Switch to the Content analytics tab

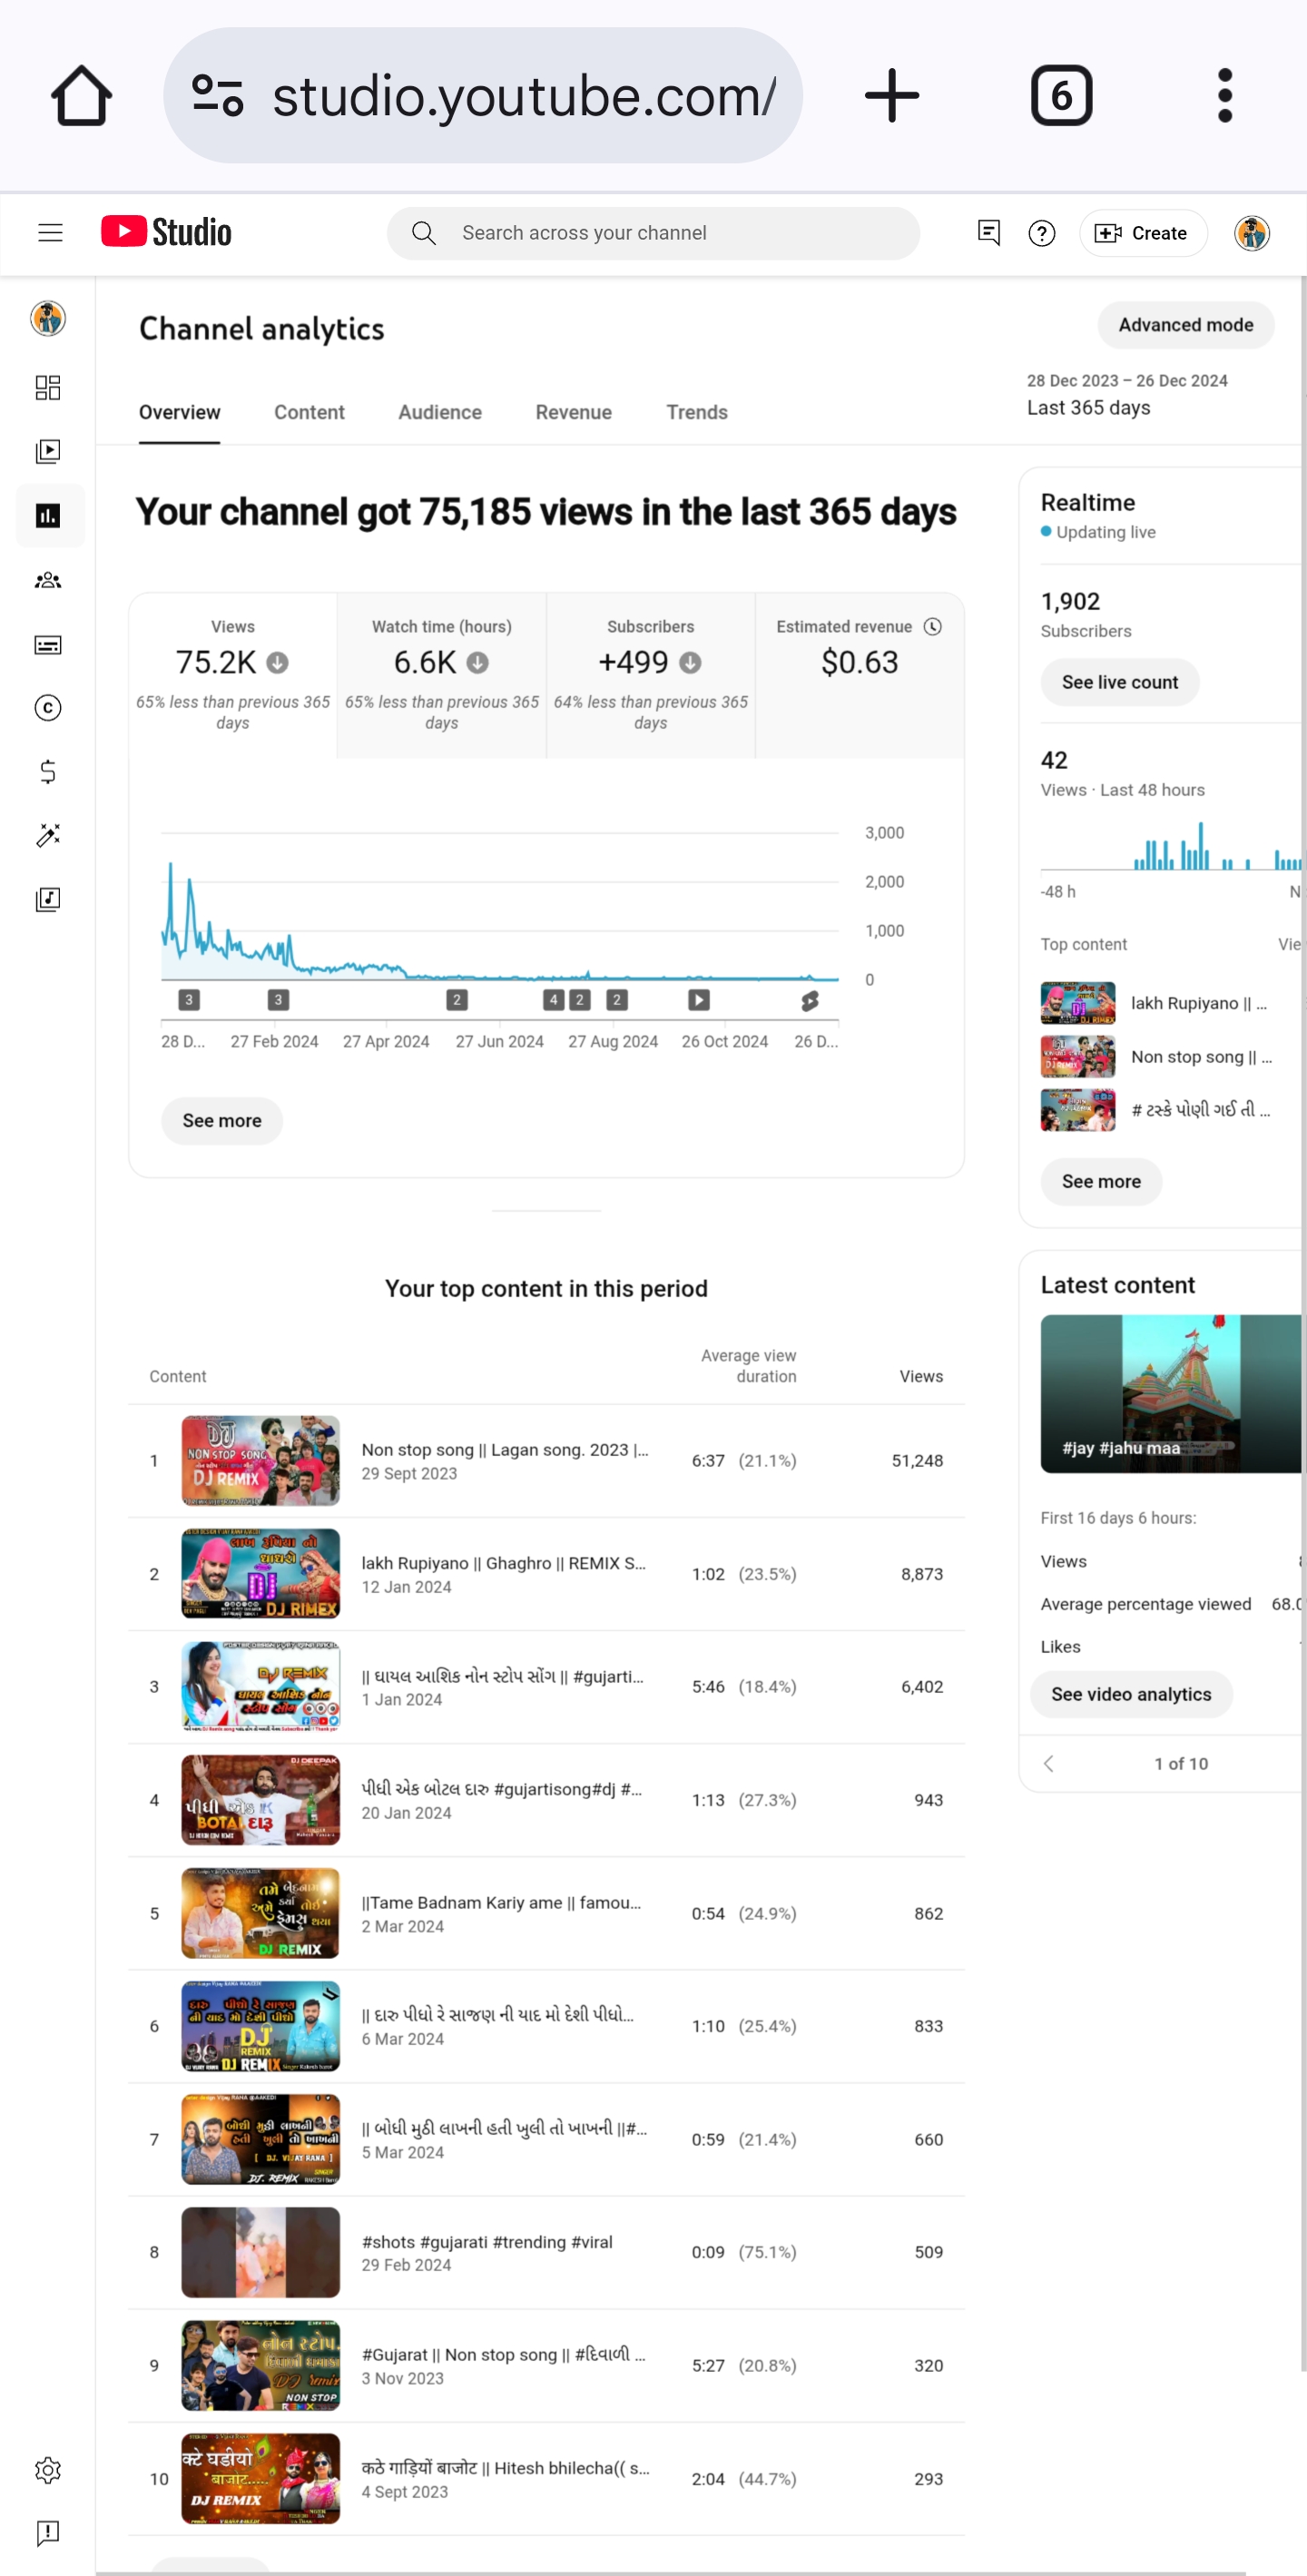[309, 412]
